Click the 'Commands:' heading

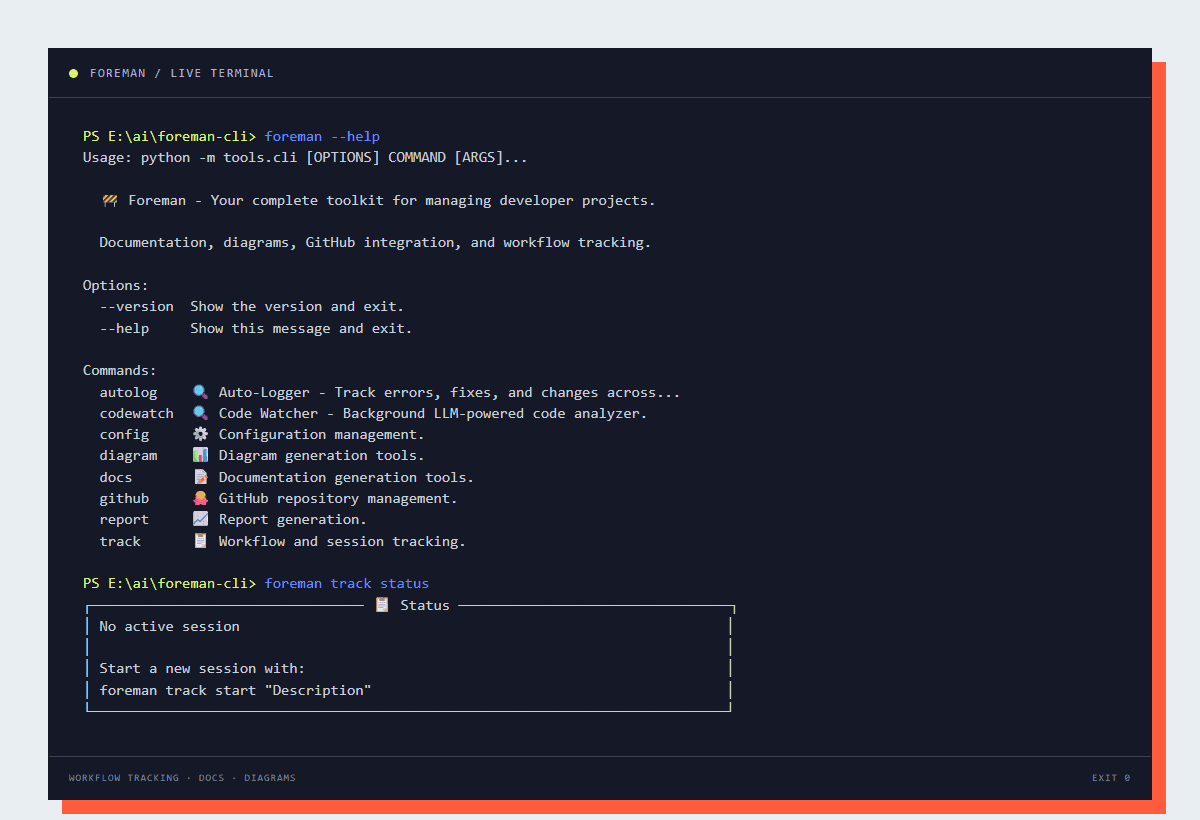(120, 370)
